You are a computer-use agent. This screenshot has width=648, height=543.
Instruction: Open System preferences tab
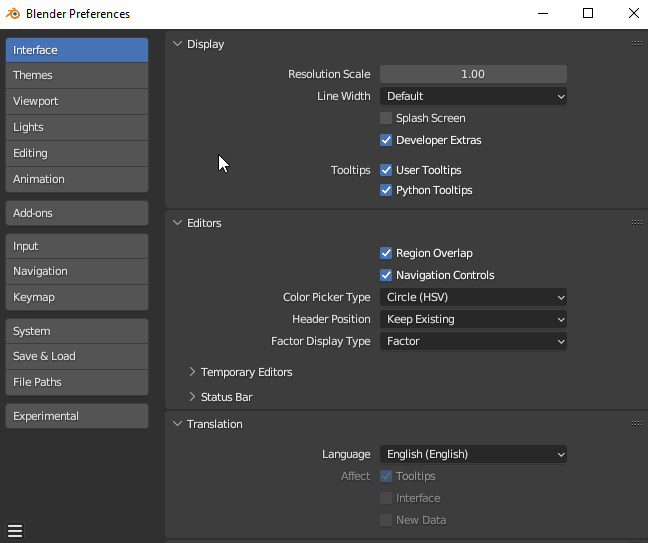(77, 331)
